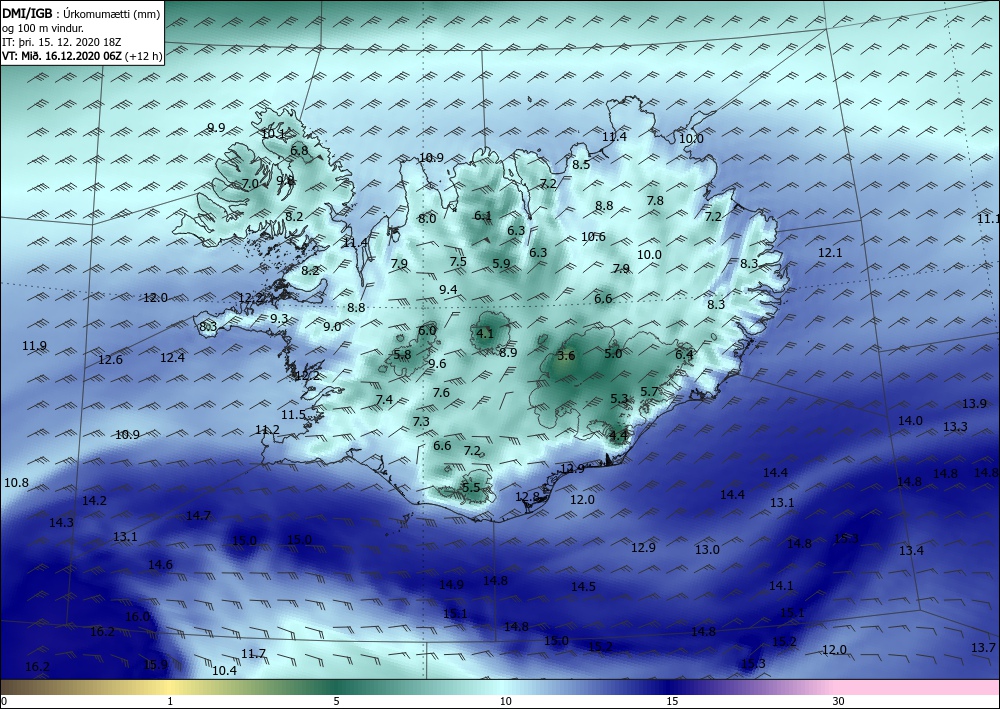1000x709 pixels.
Task: Select the 10.4 value near the bottom edge
Action: coord(224,670)
